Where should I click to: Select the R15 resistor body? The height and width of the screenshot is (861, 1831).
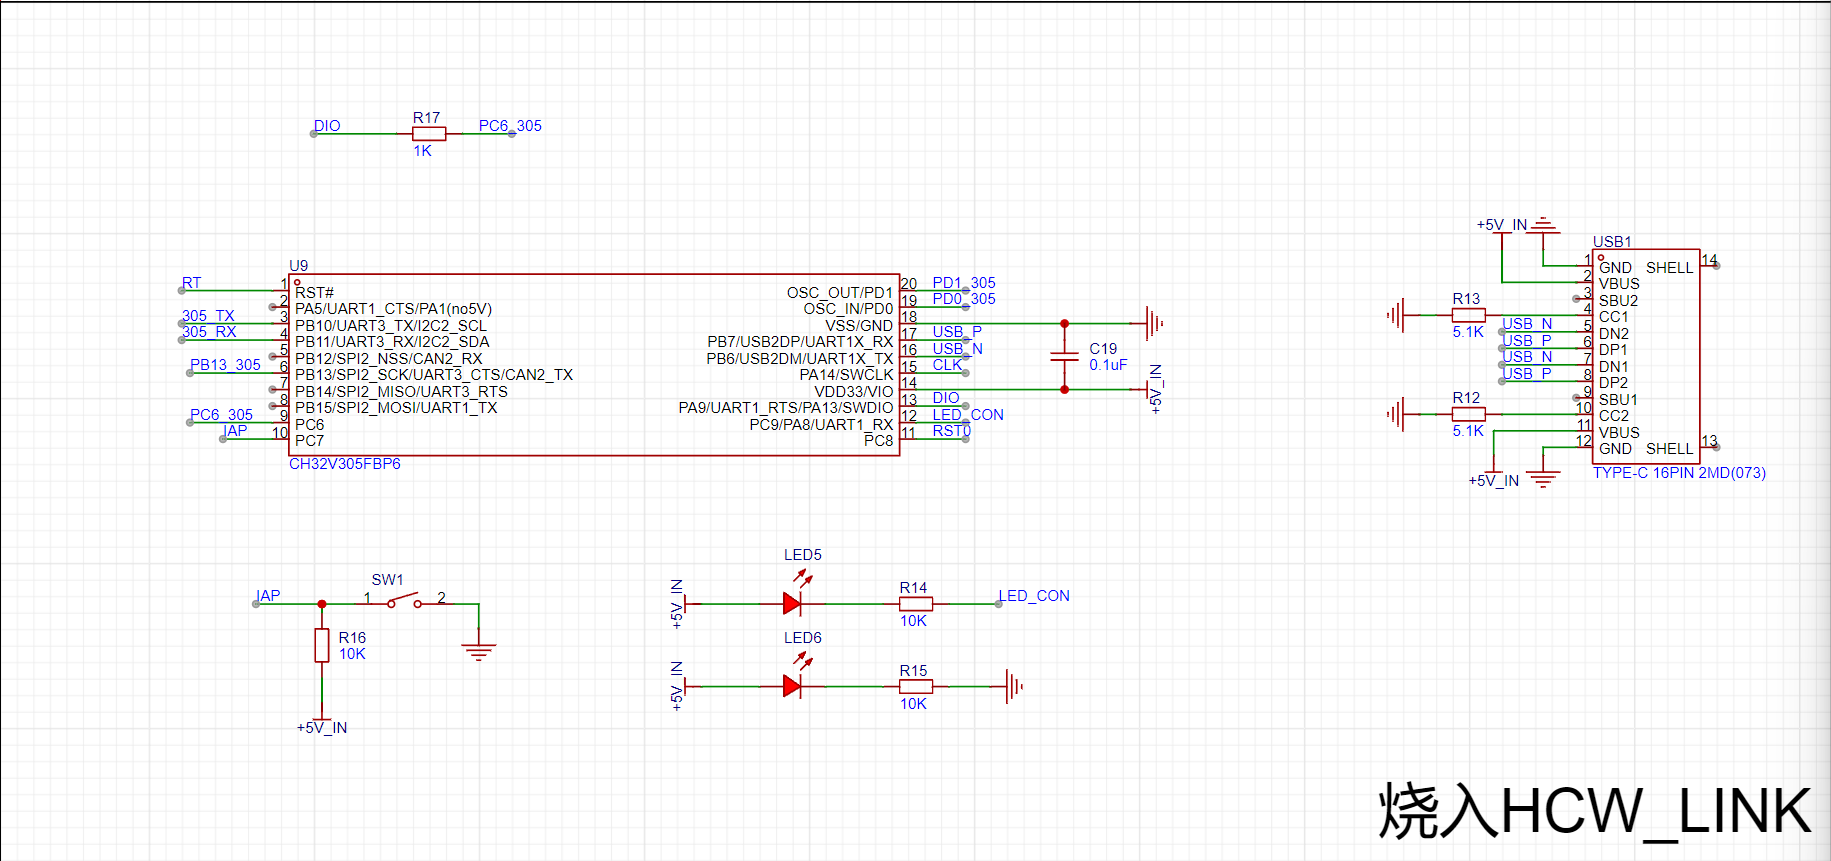tap(915, 686)
